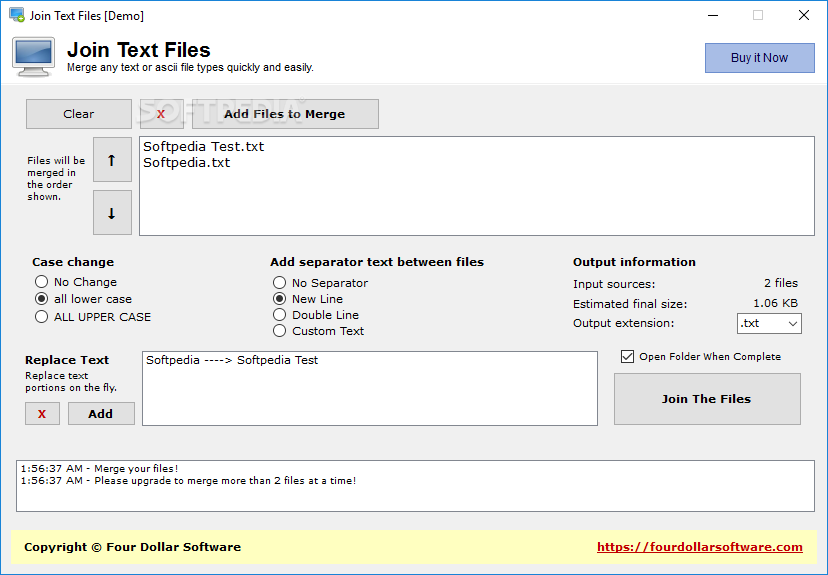Viewport: 828px width, 575px height.
Task: Select Softpedia Test.txt in file list
Action: pyautogui.click(x=203, y=146)
